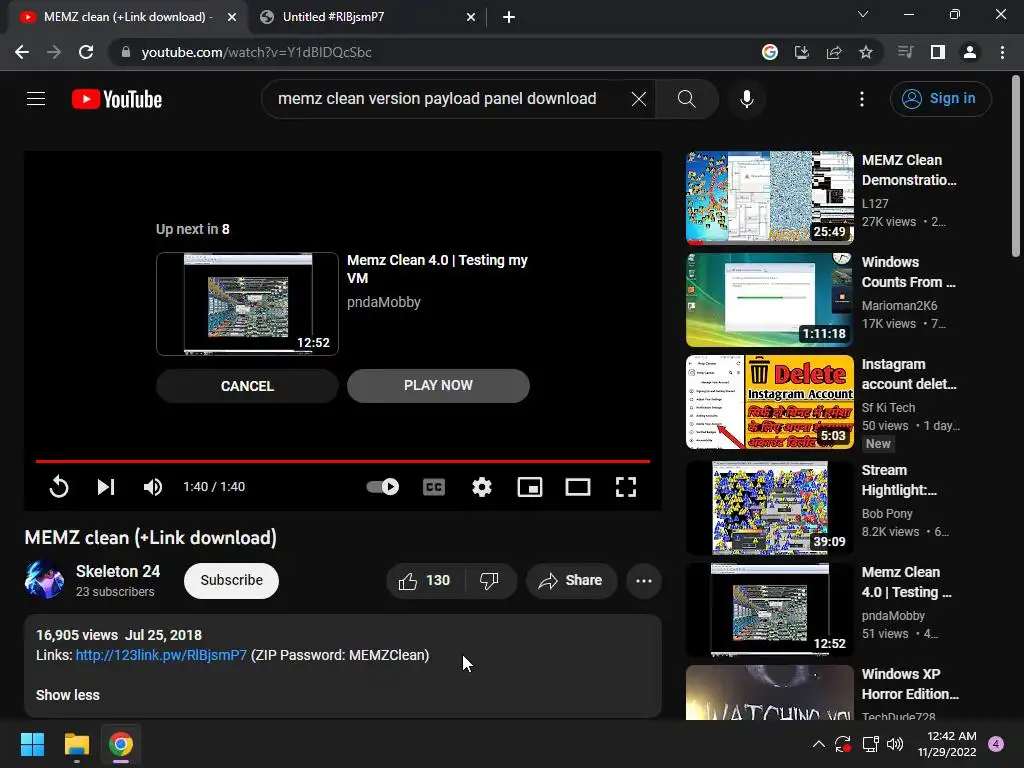Open File Explorer from taskbar
Viewport: 1024px width, 768px height.
click(x=76, y=744)
